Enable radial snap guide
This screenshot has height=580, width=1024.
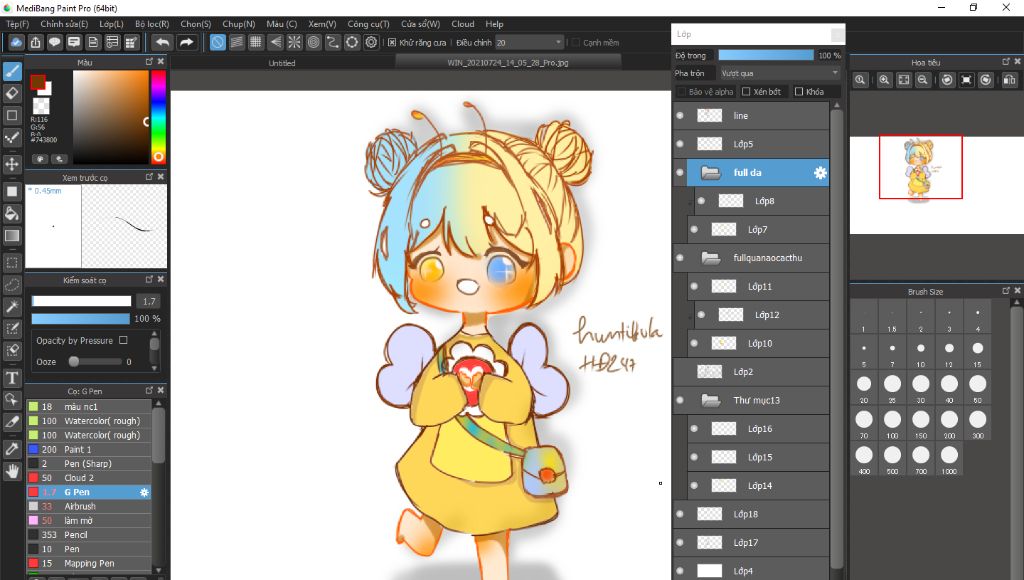(295, 42)
